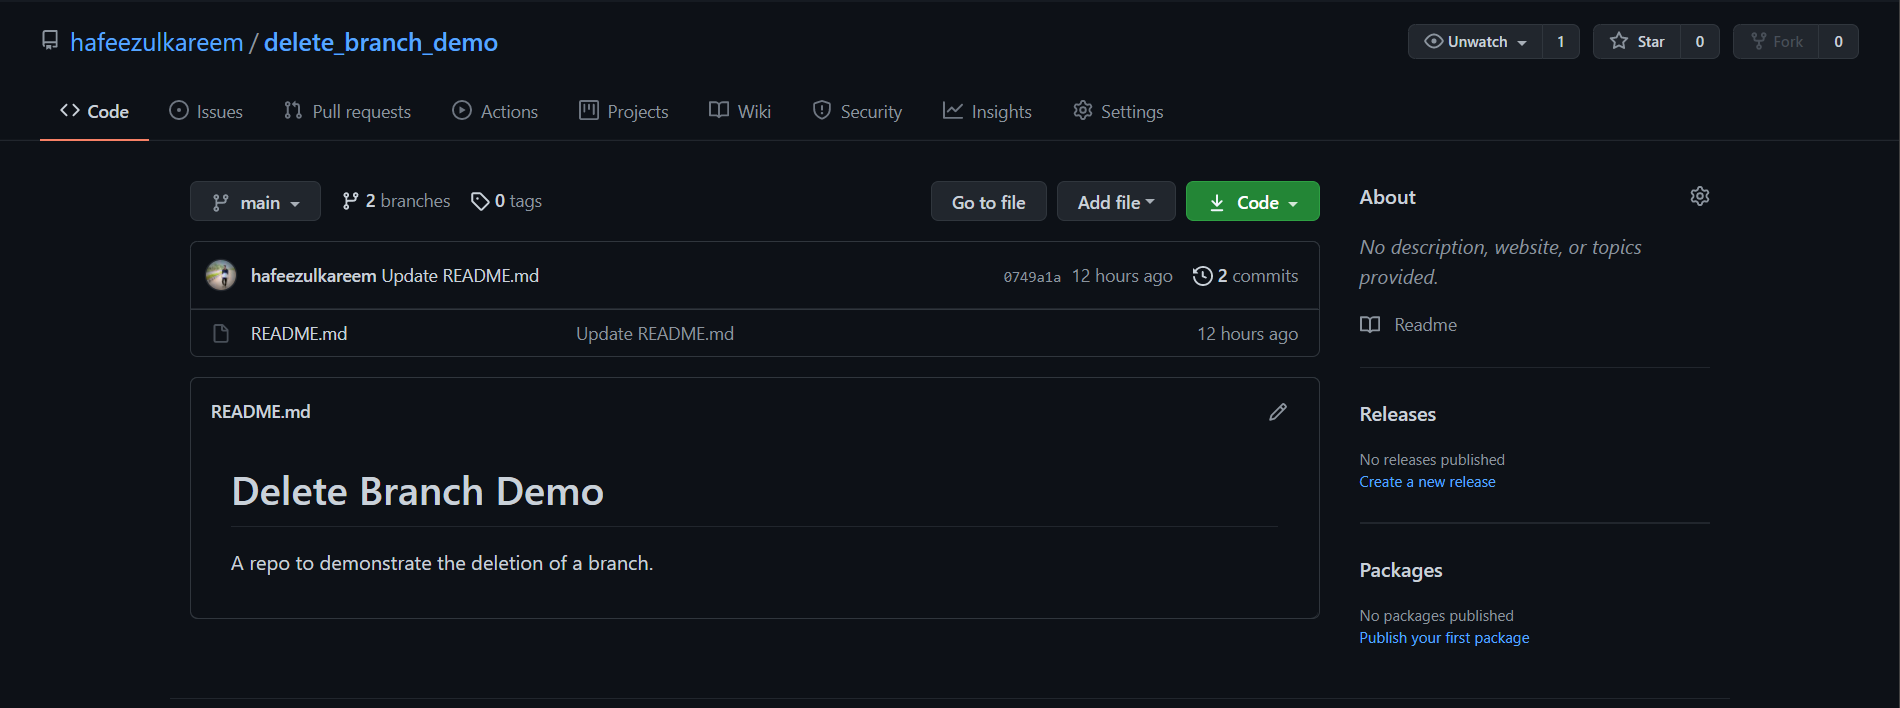Image resolution: width=1900 pixels, height=708 pixels.
Task: Open the Packages heading link
Action: (x=1401, y=570)
